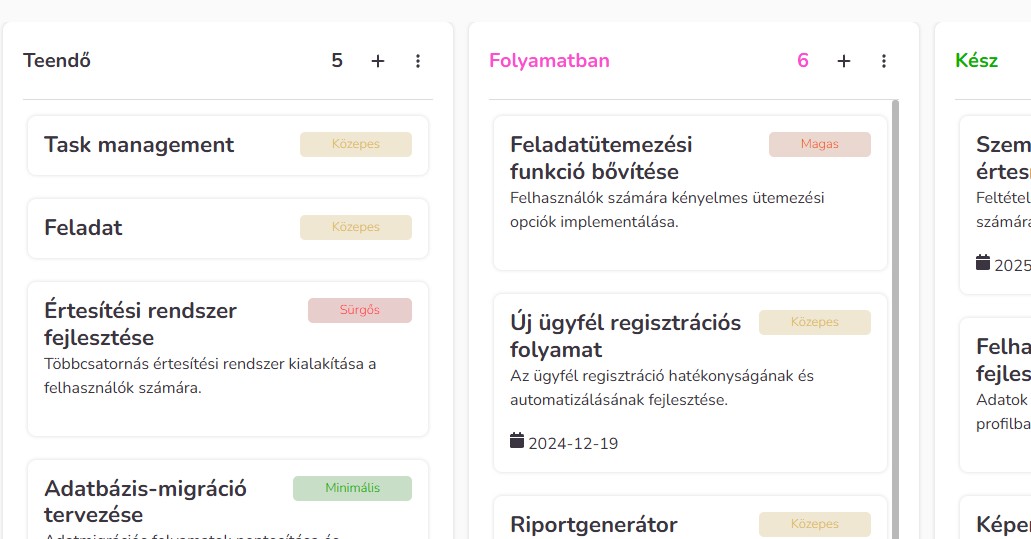Open Új ügyfél regisztrációs folyamat card

(x=625, y=336)
